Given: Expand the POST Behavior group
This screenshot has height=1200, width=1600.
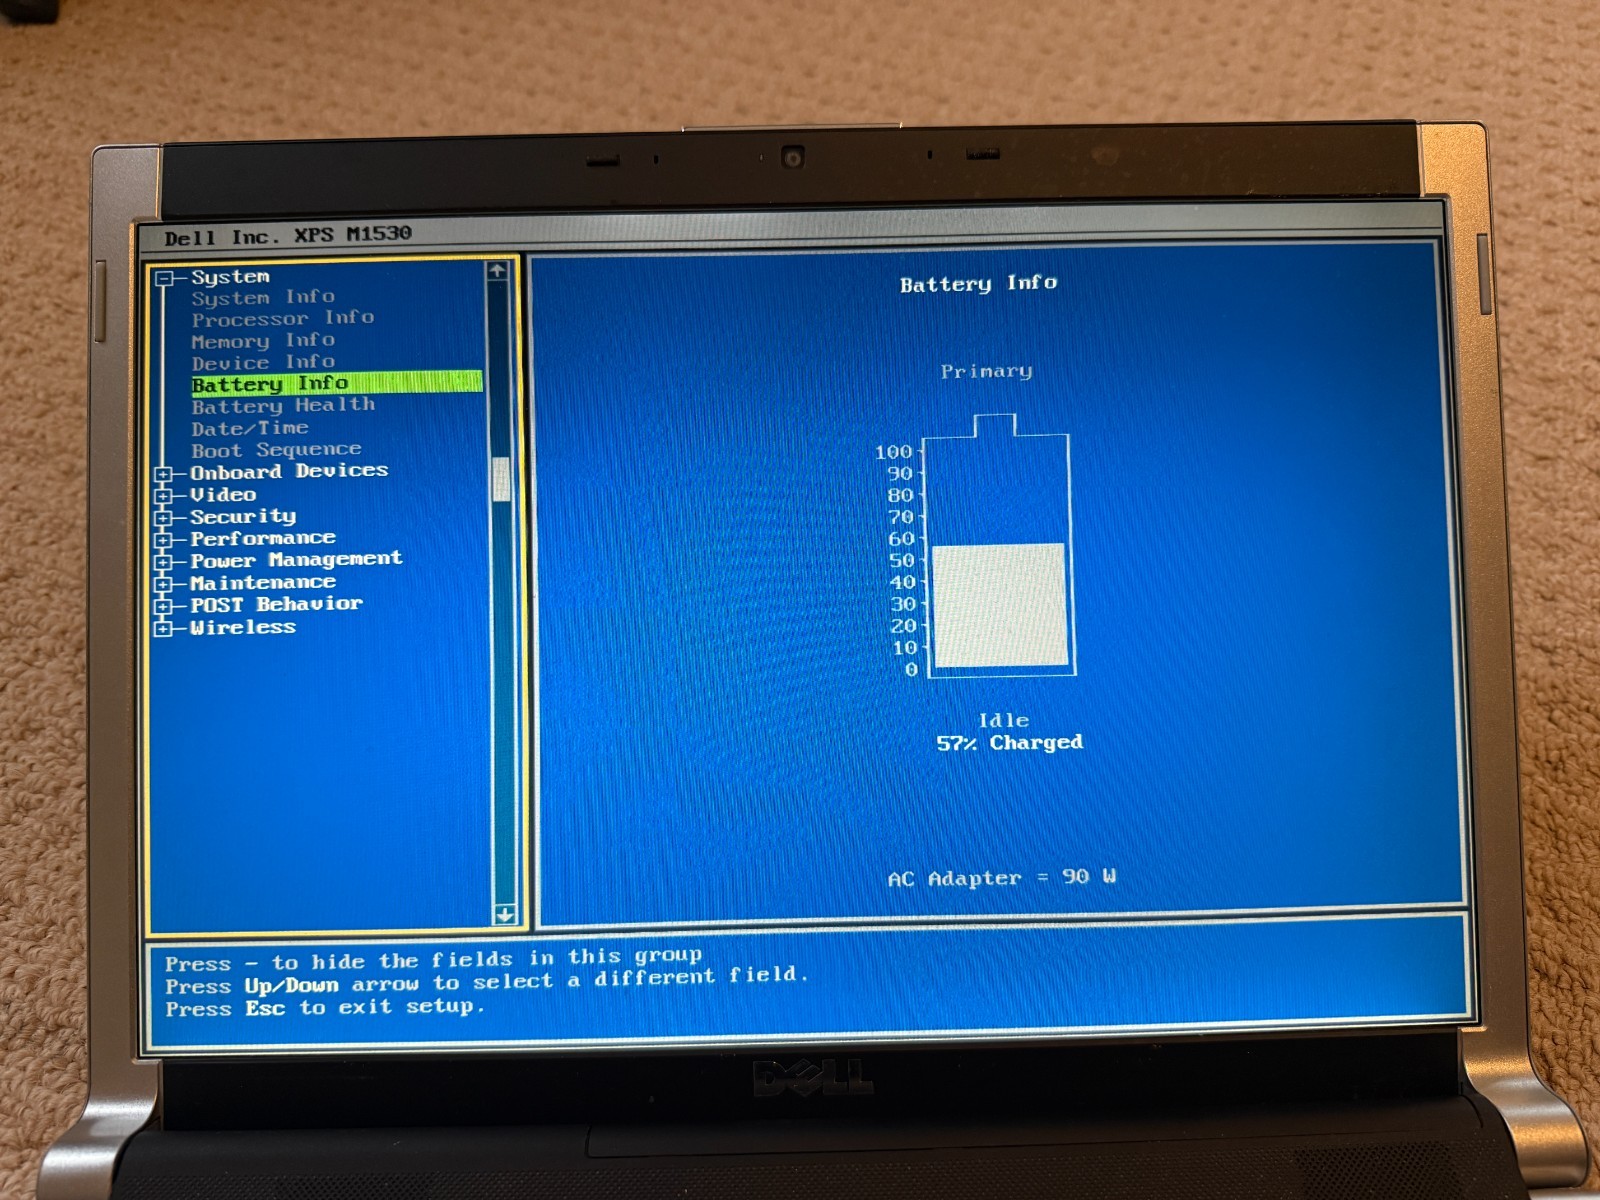Looking at the screenshot, I should (x=164, y=606).
